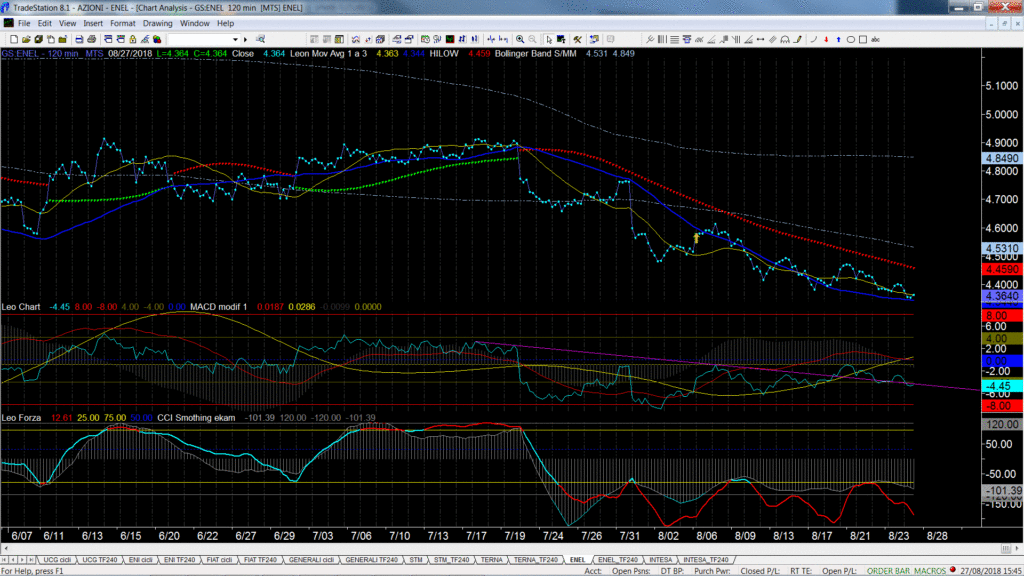
Task: Switch to the TERNA_TF240 tab
Action: tap(536, 560)
